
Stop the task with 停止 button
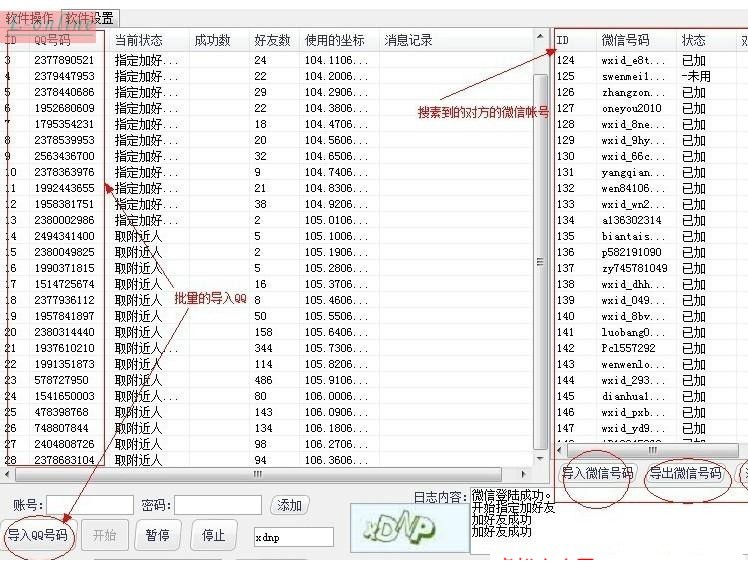(213, 535)
